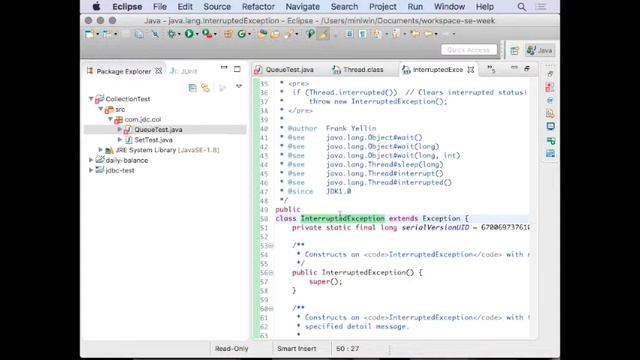Switch to the Package Explorer tab
The width and height of the screenshot is (640, 360).
click(x=124, y=71)
